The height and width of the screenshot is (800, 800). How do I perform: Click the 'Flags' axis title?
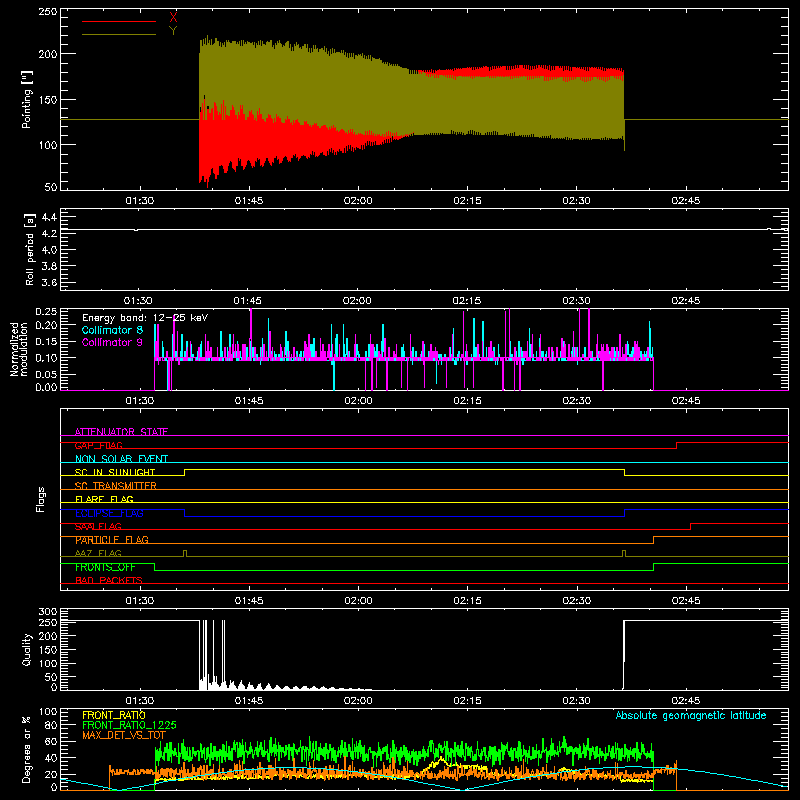point(40,499)
